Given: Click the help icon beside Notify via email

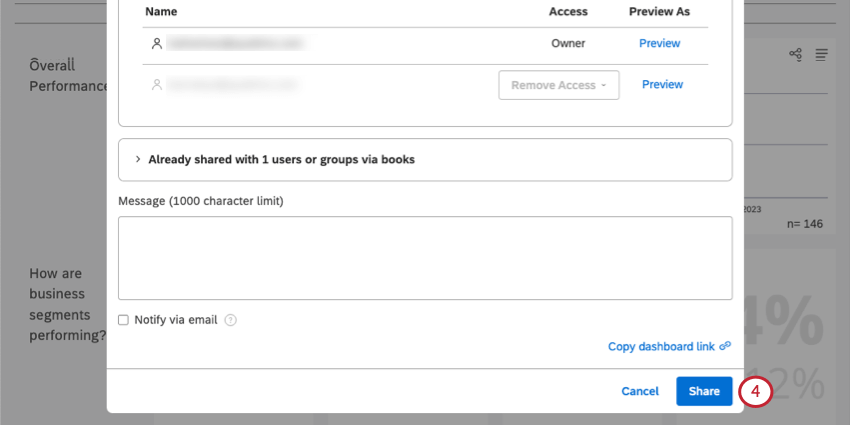Looking at the screenshot, I should 230,320.
